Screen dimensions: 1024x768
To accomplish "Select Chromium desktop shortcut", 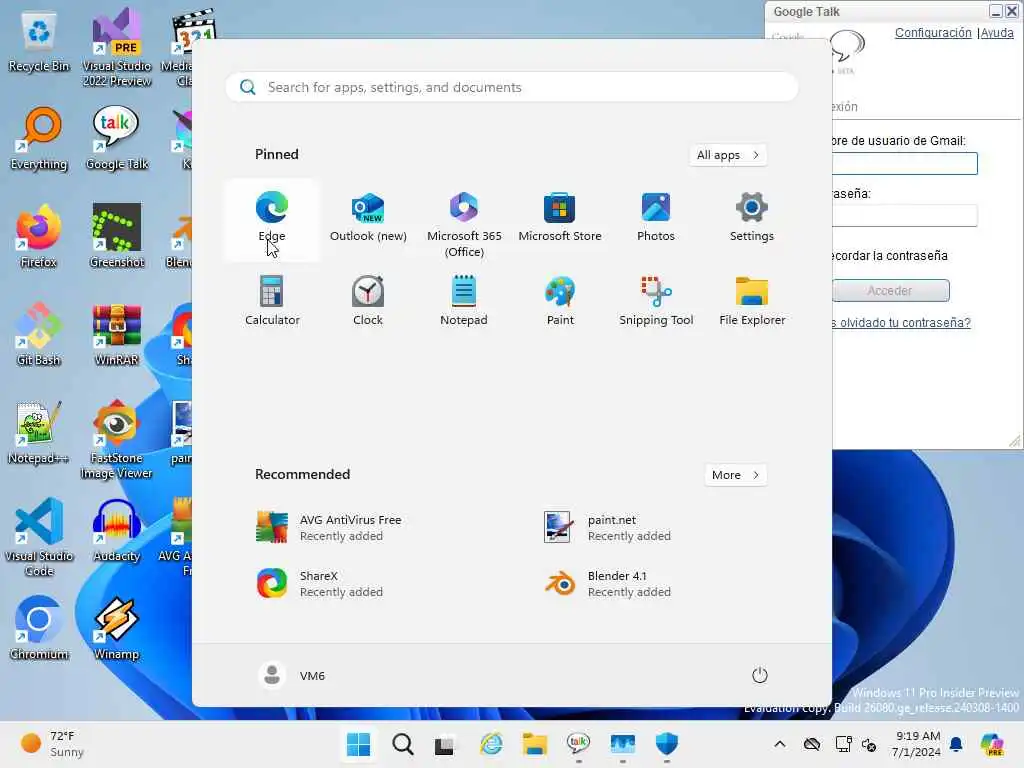I will pyautogui.click(x=39, y=628).
